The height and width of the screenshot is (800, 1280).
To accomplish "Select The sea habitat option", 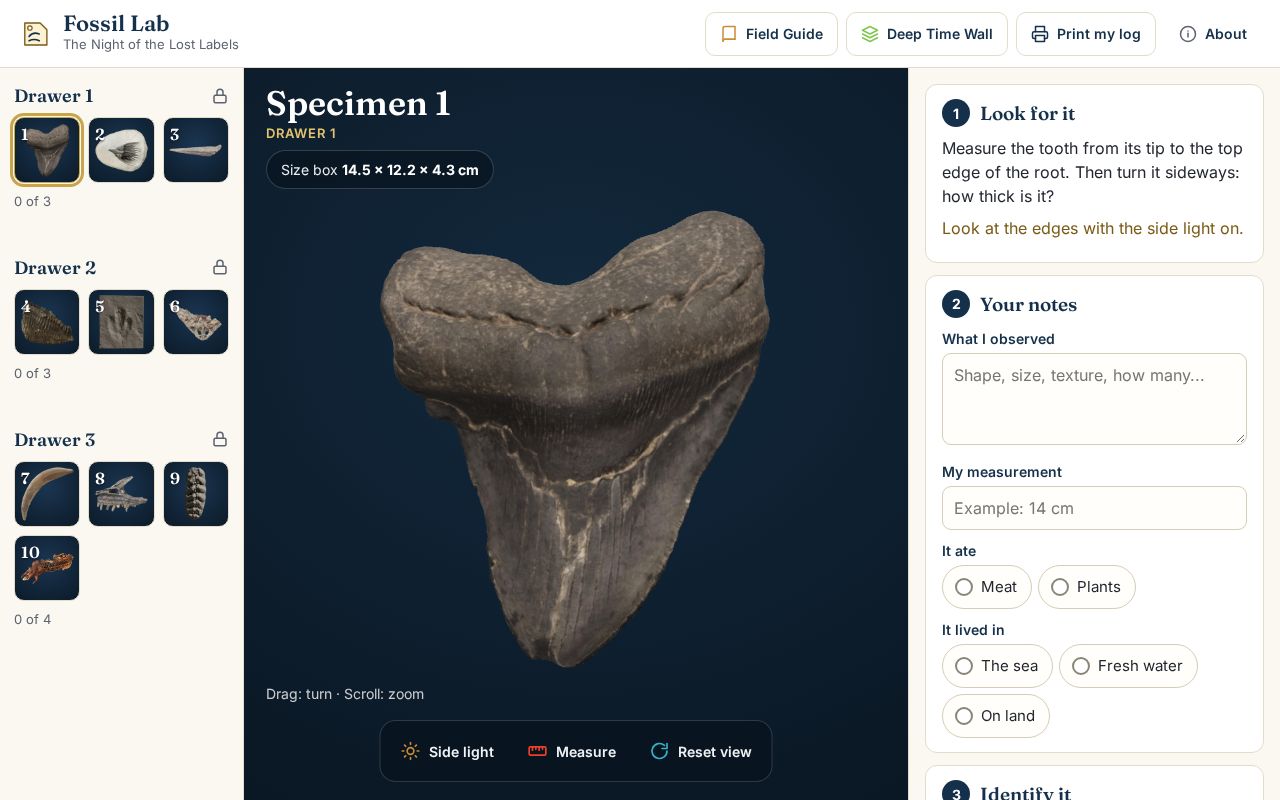I will point(997,666).
